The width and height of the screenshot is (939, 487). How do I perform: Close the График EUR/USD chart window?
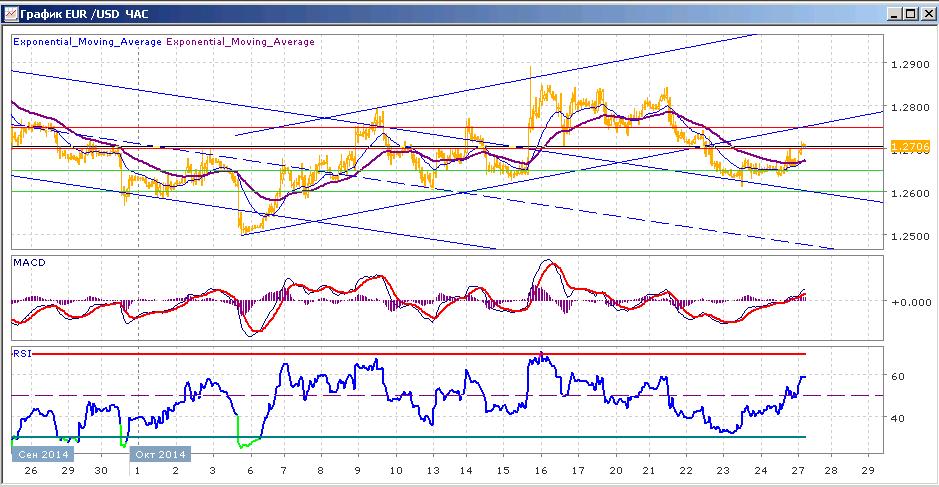click(926, 14)
